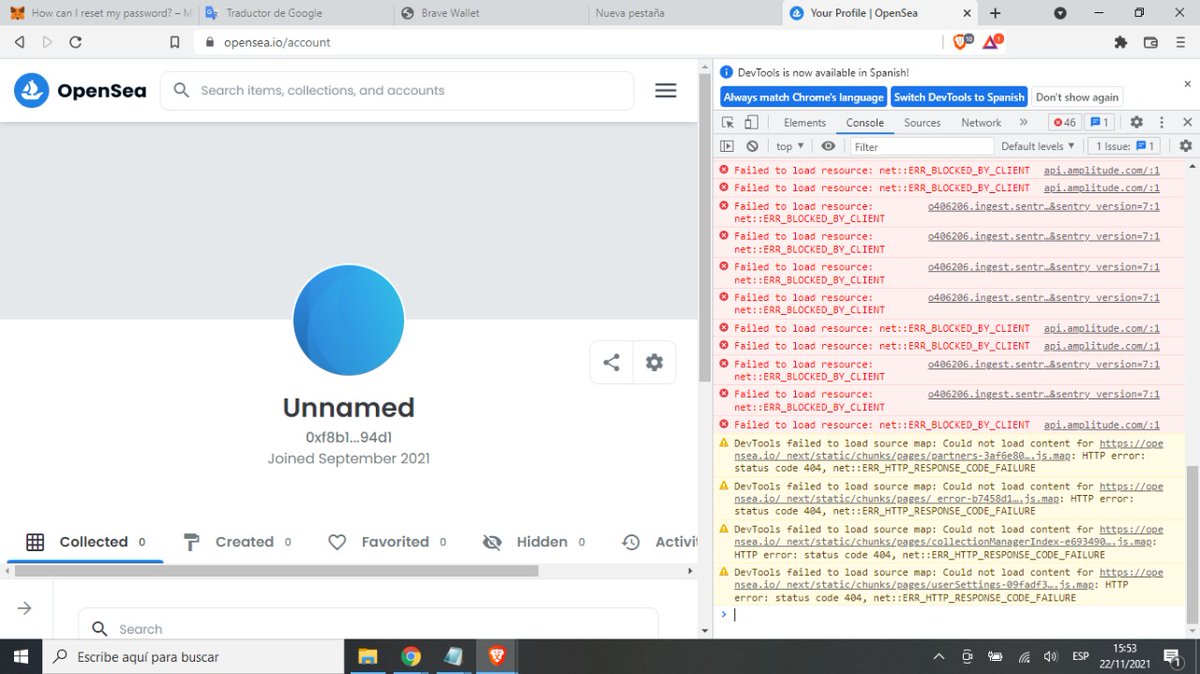This screenshot has height=674, width=1200.
Task: Click the 46 errors counter
Action: point(1064,122)
